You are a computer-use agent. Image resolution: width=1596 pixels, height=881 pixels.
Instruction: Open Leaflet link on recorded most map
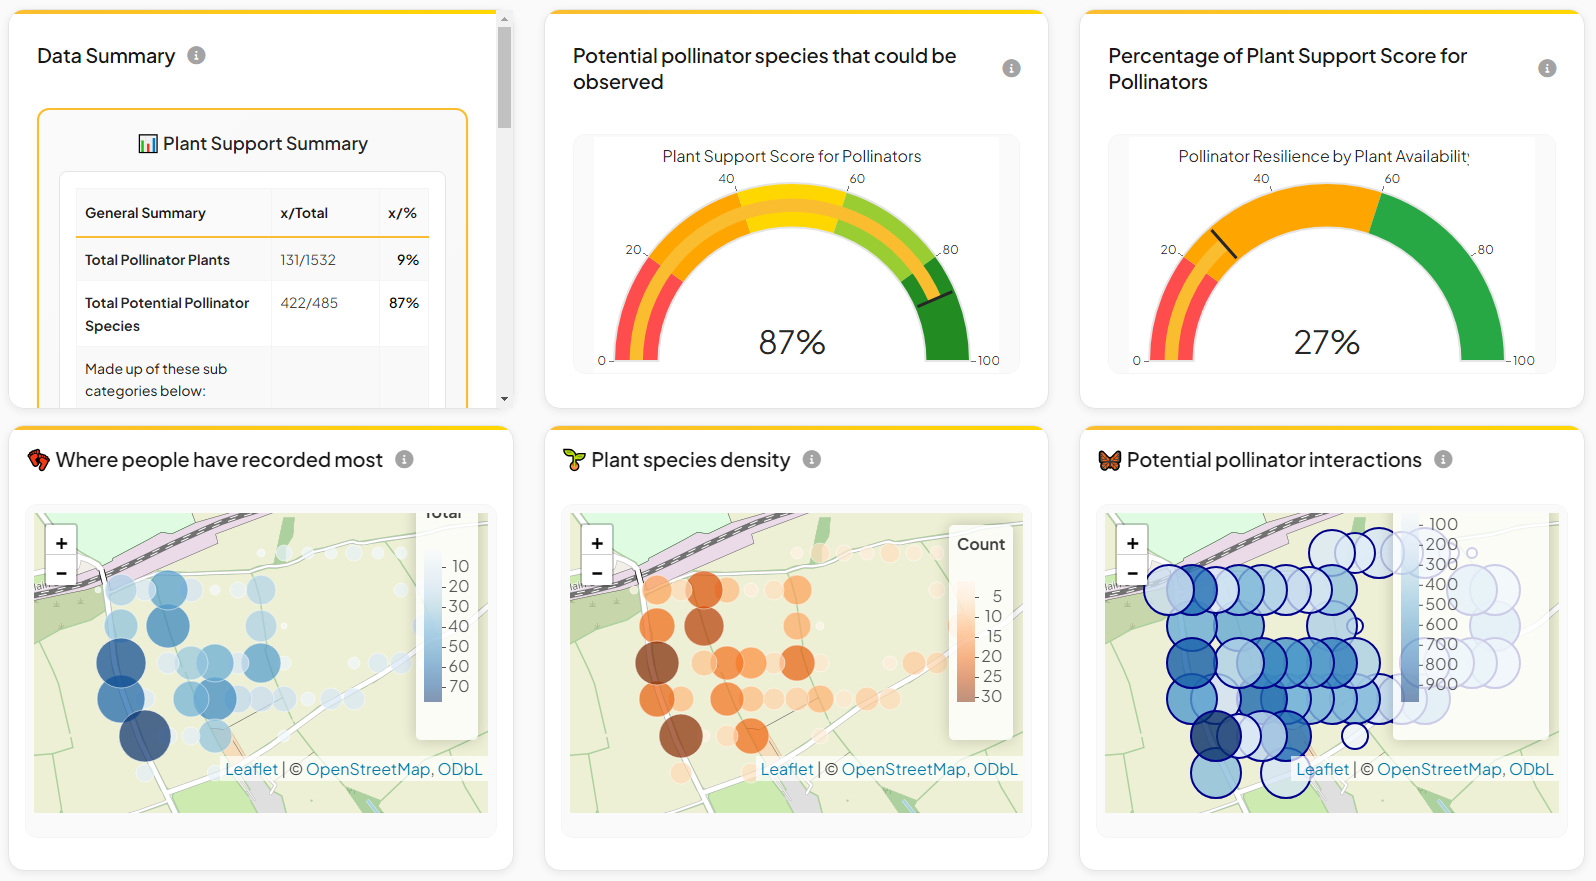tap(251, 769)
